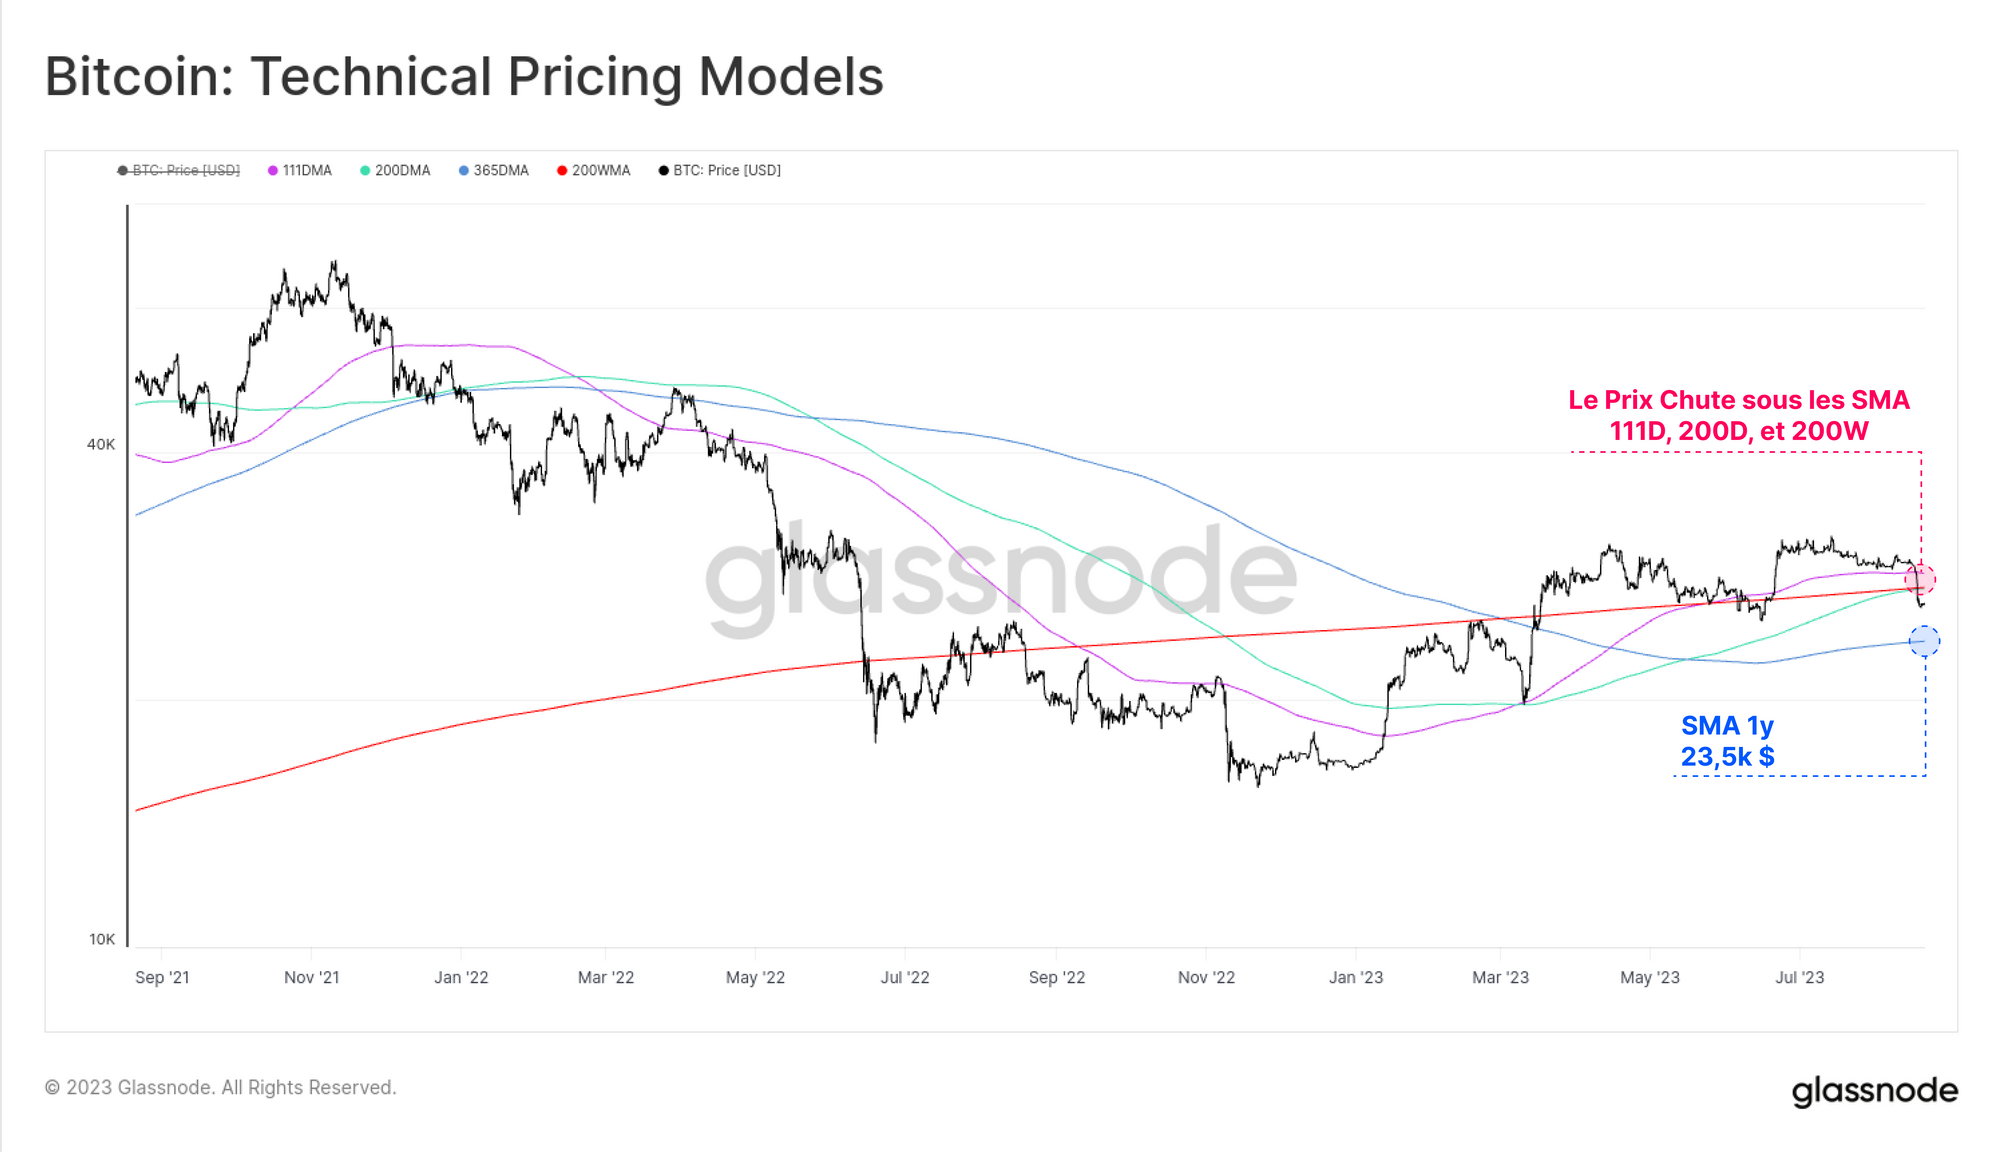Click the red 200WMA legend dot

point(562,171)
